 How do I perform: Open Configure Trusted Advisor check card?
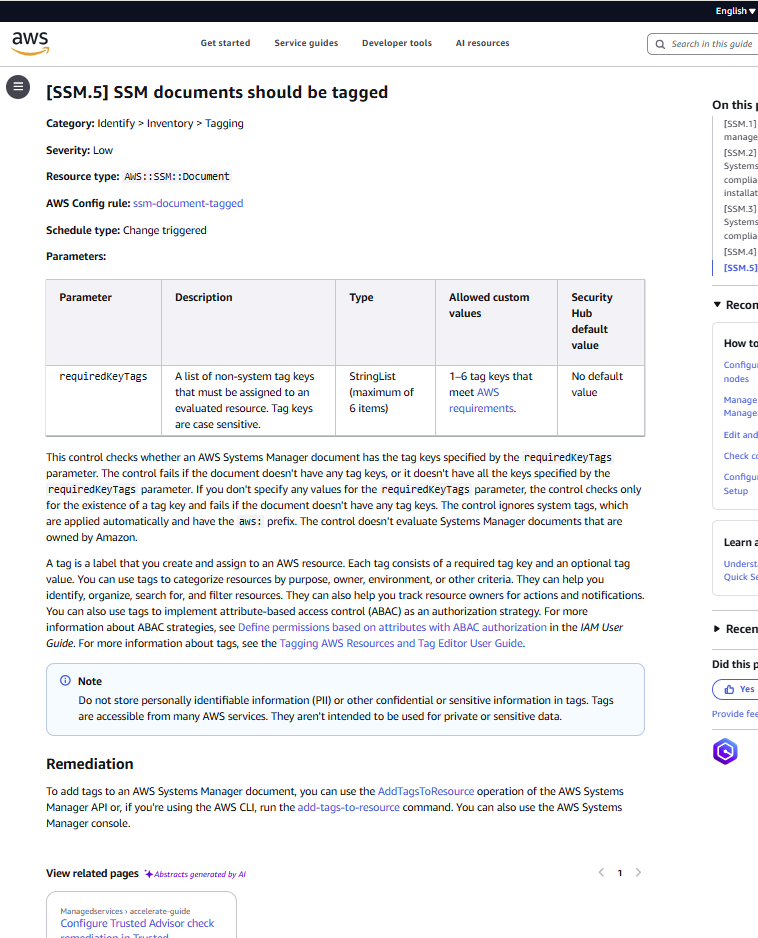pos(137,923)
